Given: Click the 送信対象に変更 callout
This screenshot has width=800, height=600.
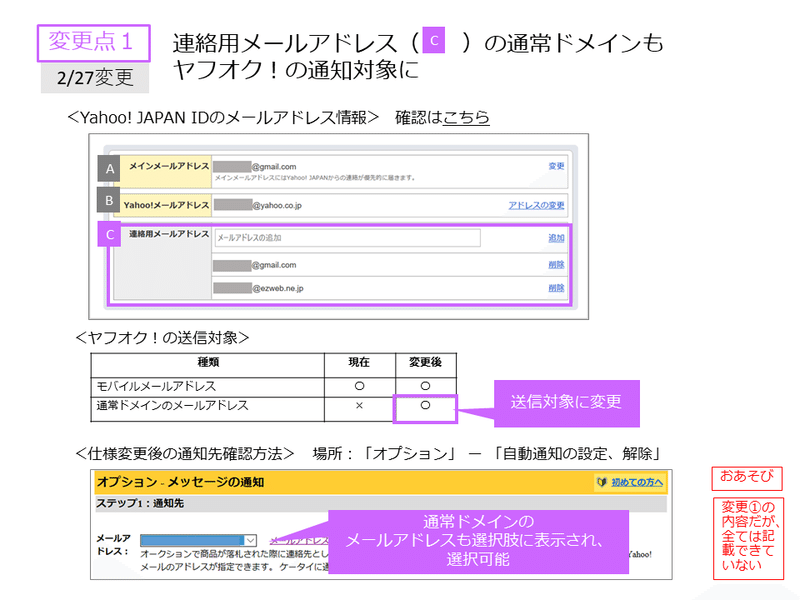Looking at the screenshot, I should point(566,403).
